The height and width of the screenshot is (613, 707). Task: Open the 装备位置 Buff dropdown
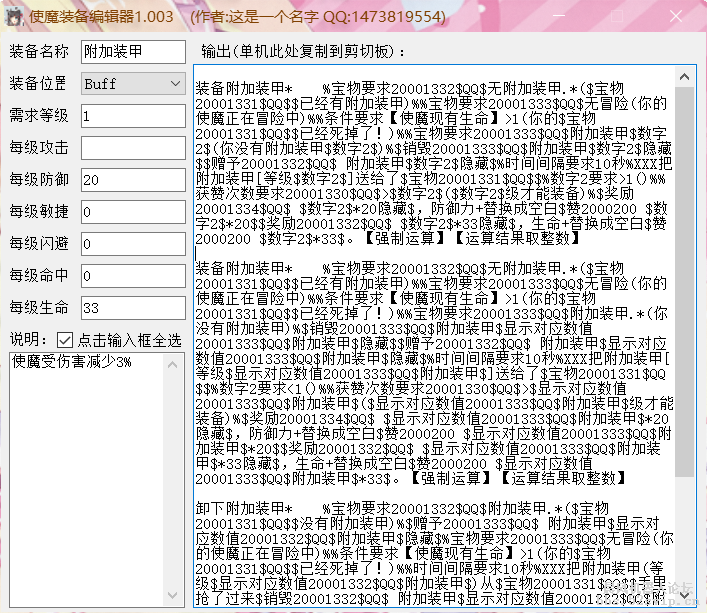pyautogui.click(x=132, y=84)
